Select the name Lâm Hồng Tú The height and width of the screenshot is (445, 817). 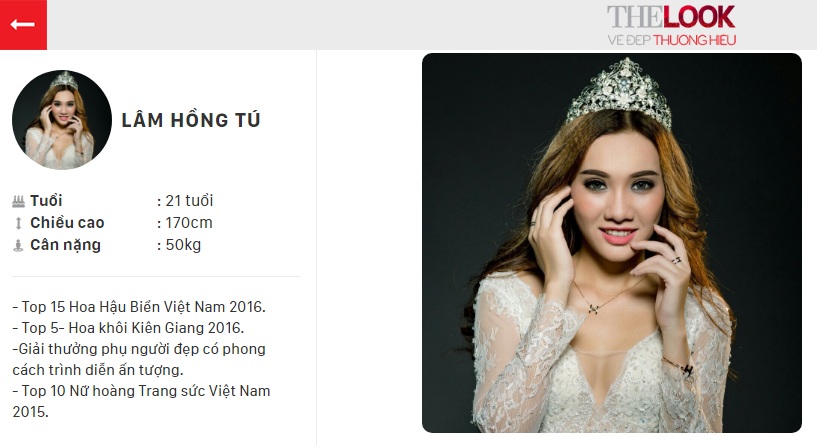point(191,120)
